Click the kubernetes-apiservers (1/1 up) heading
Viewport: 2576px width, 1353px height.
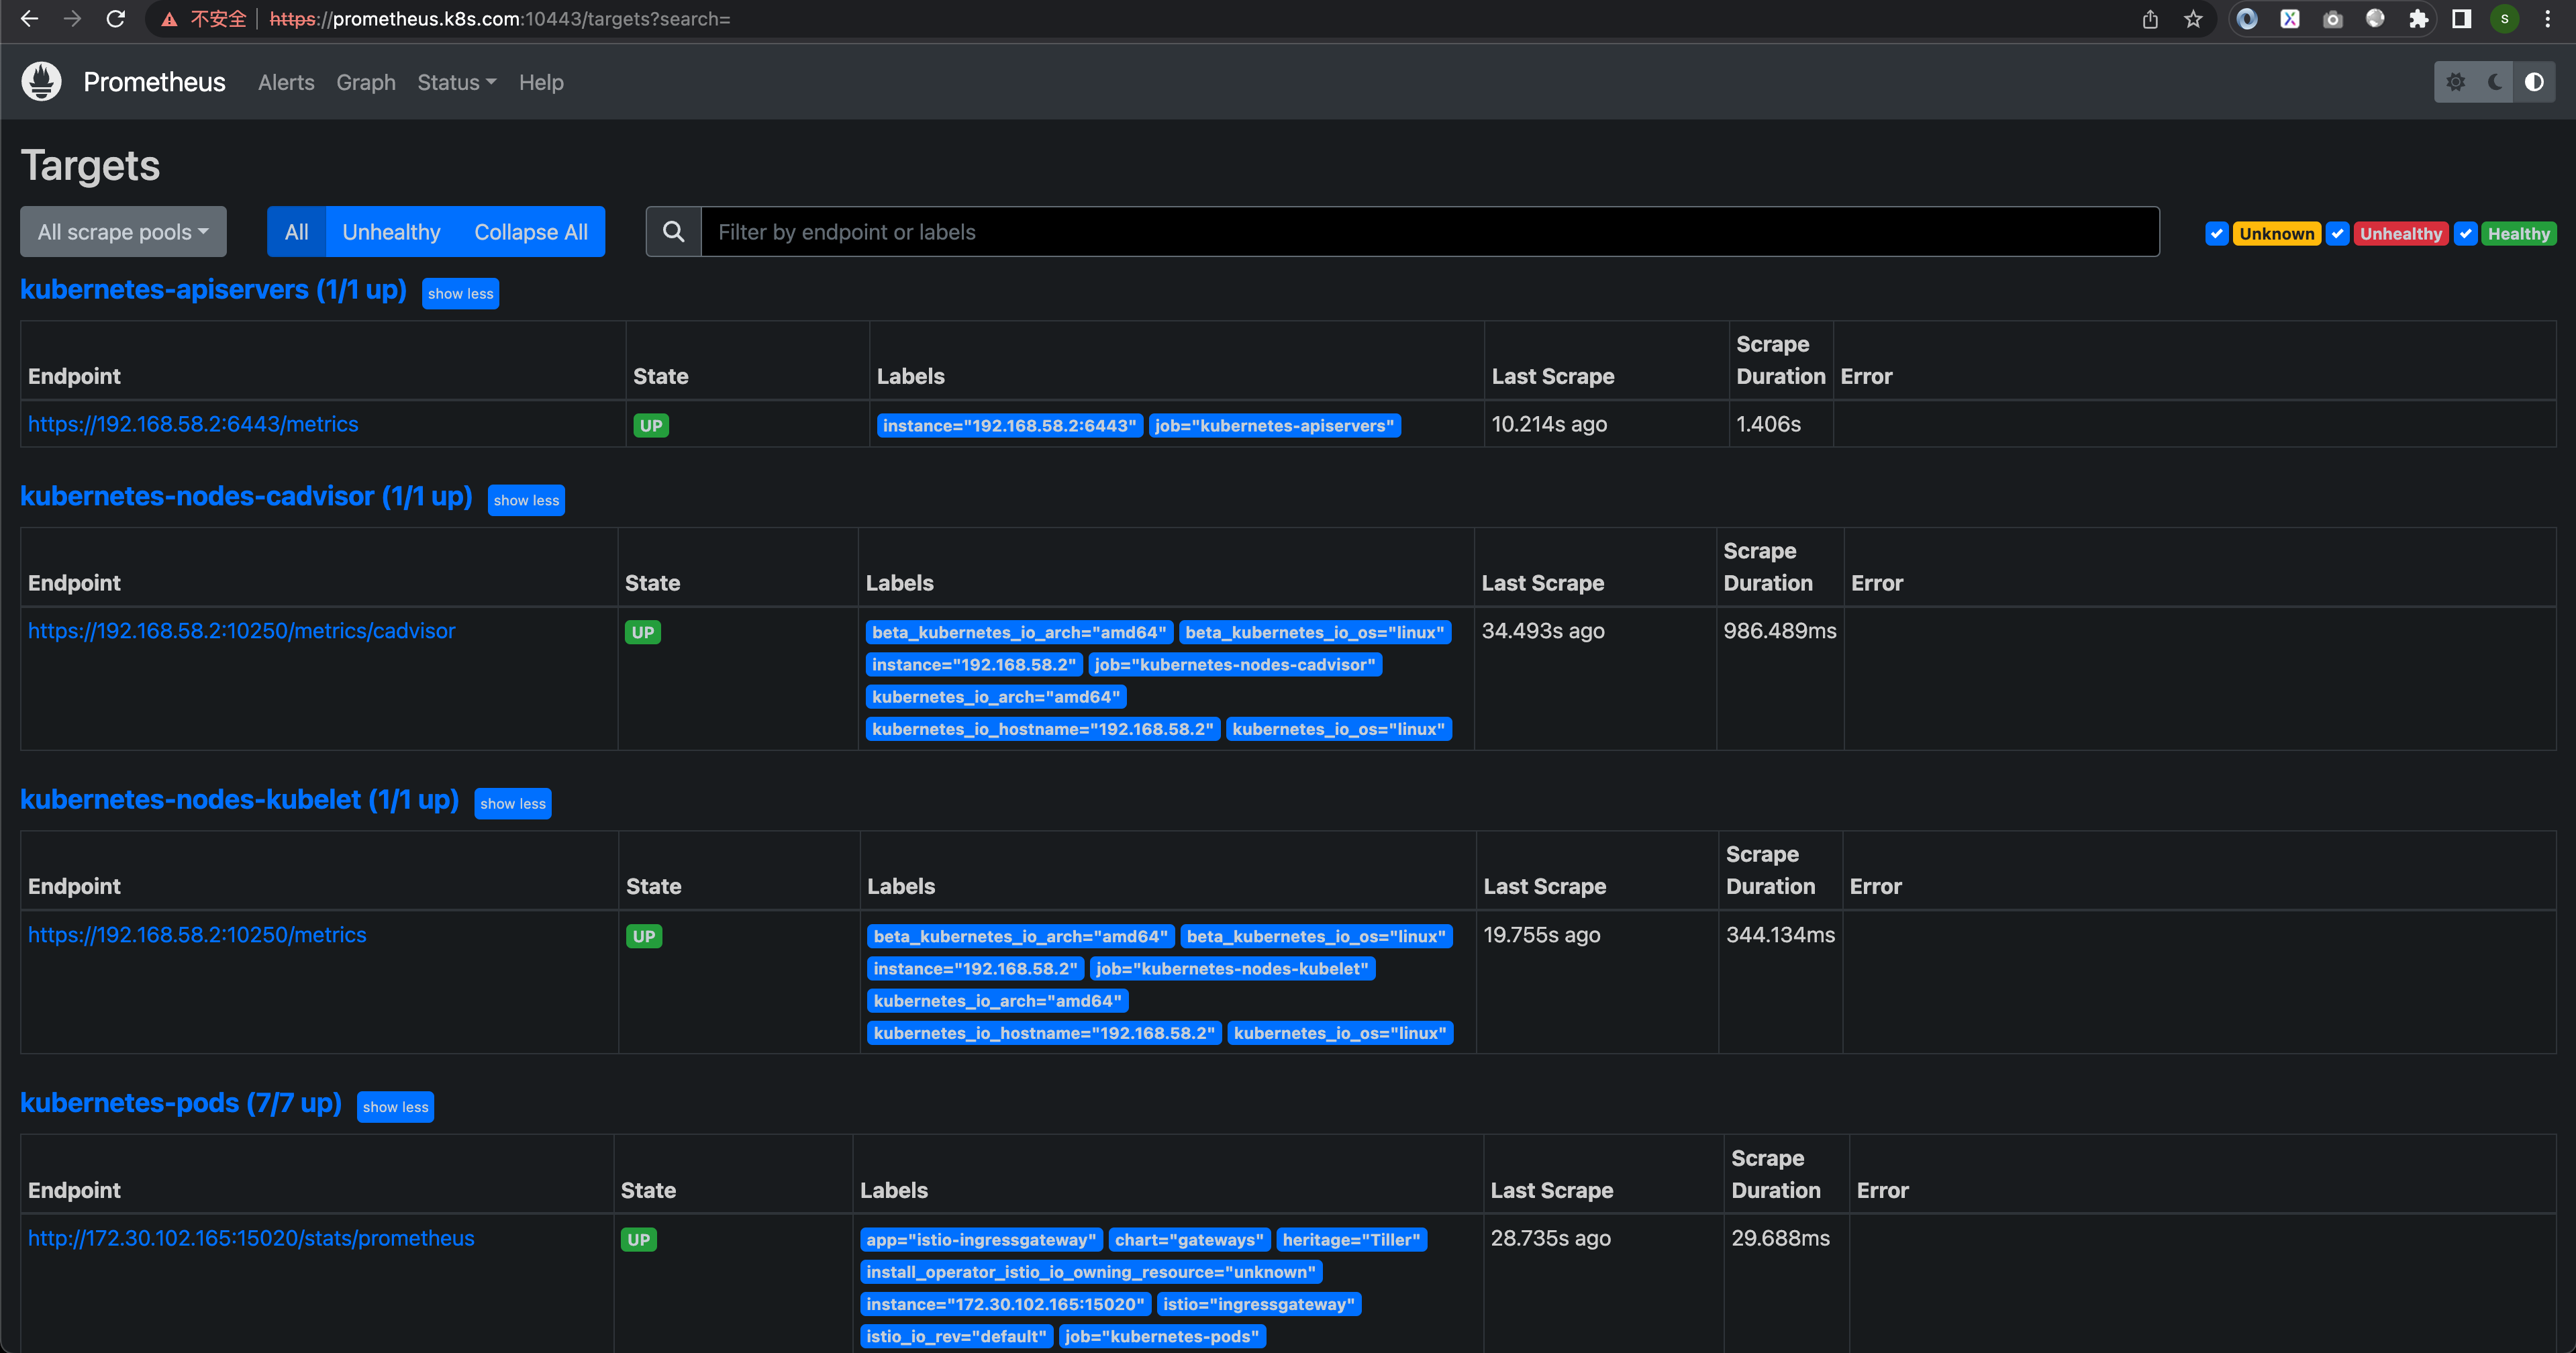[x=213, y=290]
